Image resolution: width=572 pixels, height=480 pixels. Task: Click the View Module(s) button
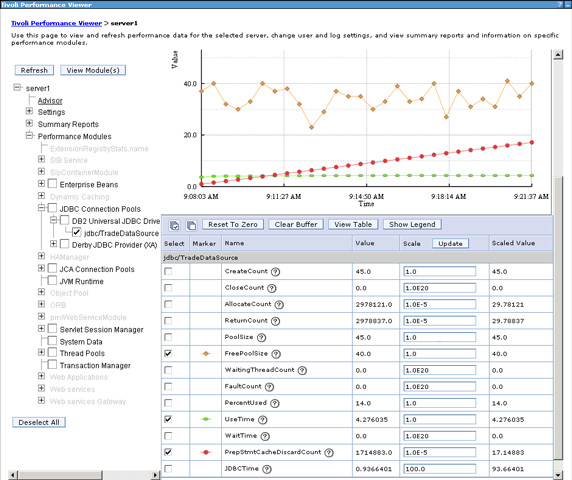pyautogui.click(x=93, y=70)
